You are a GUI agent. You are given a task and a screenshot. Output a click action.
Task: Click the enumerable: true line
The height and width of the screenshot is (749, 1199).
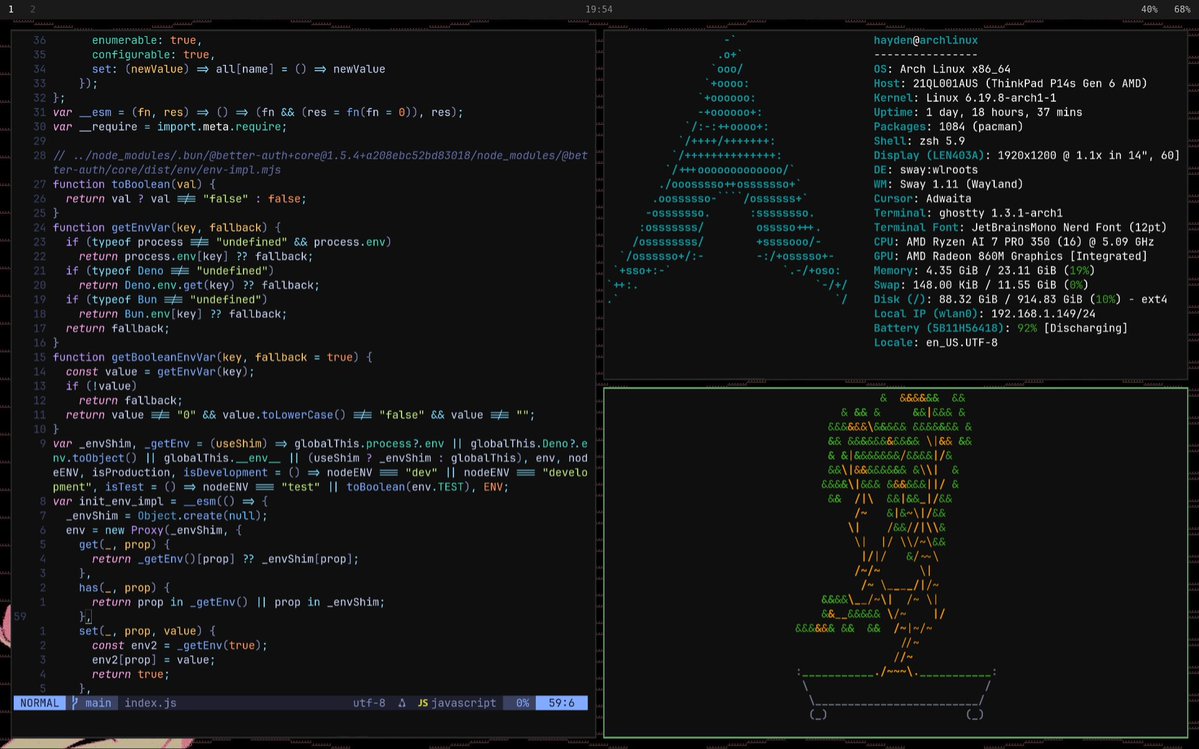[147, 41]
